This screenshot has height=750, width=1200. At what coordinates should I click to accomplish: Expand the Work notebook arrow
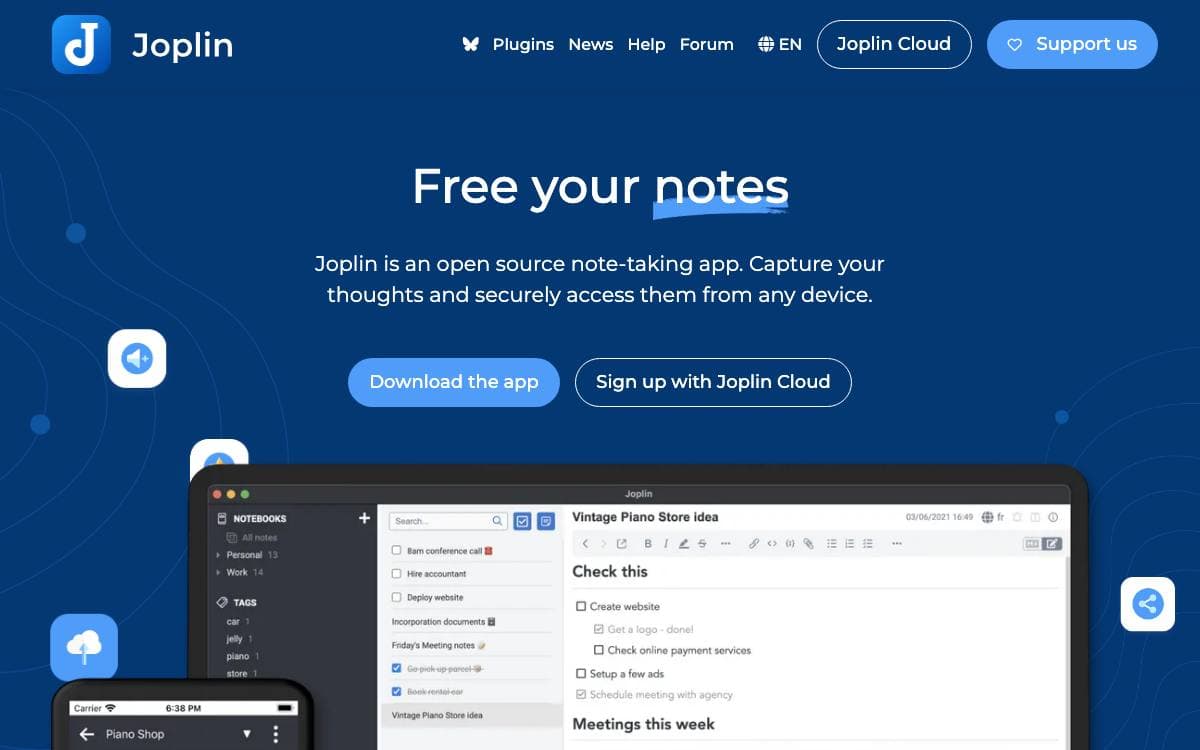(x=218, y=573)
